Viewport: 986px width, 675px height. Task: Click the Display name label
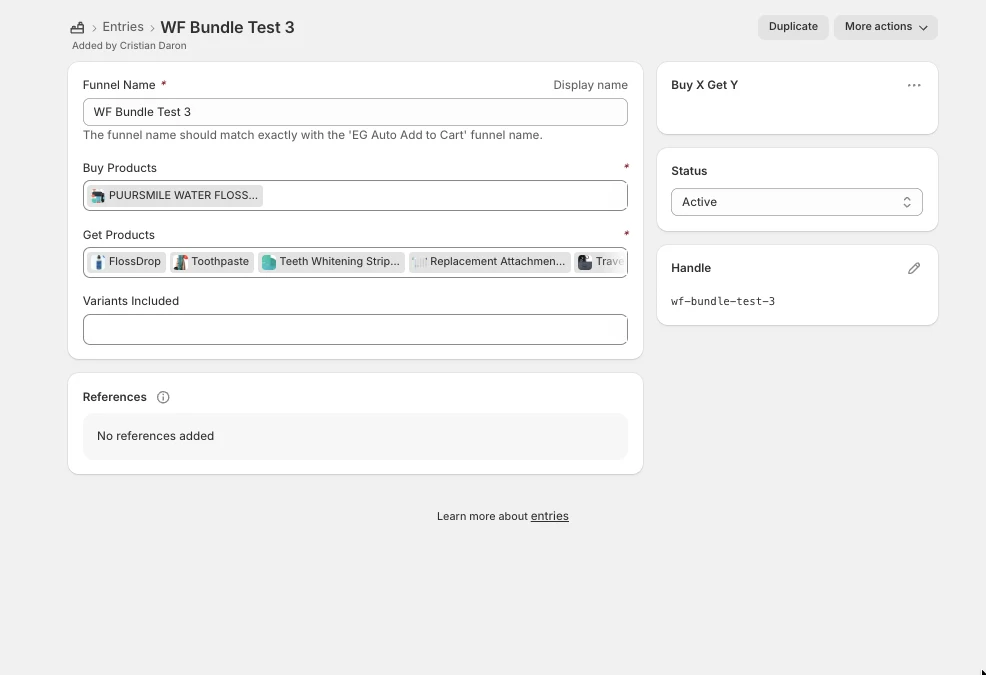coord(590,85)
